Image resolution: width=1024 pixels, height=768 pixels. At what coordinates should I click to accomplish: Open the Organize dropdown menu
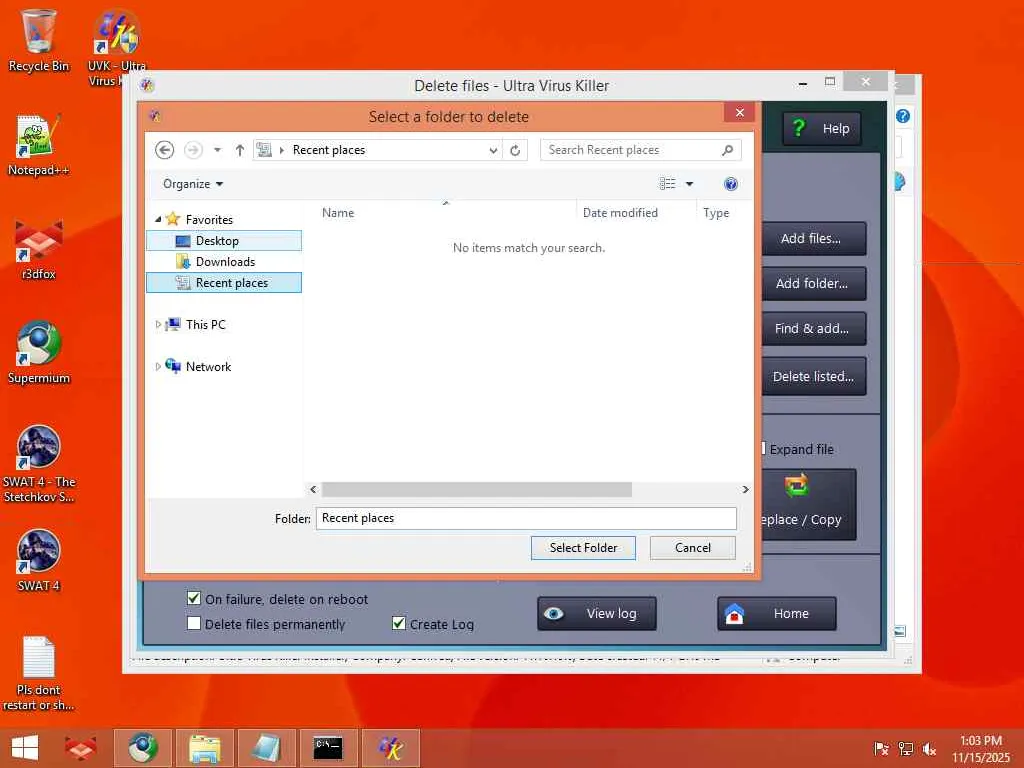193,184
